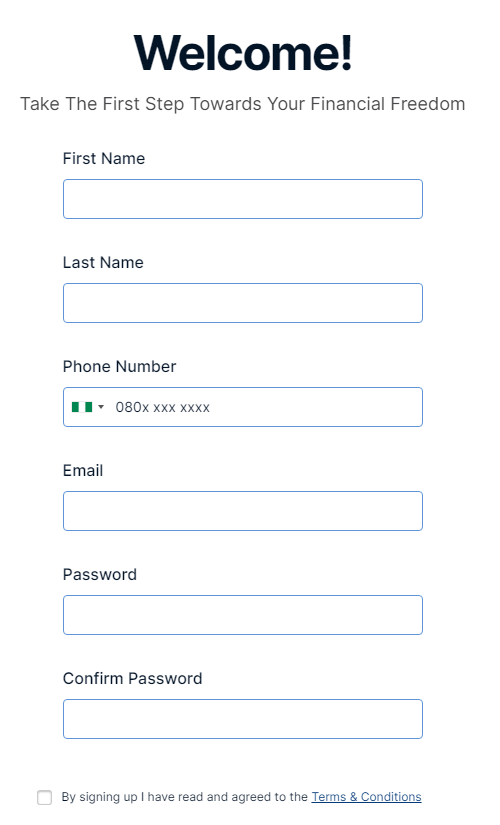Click the Password label text
The height and width of the screenshot is (825, 500).
(x=99, y=574)
